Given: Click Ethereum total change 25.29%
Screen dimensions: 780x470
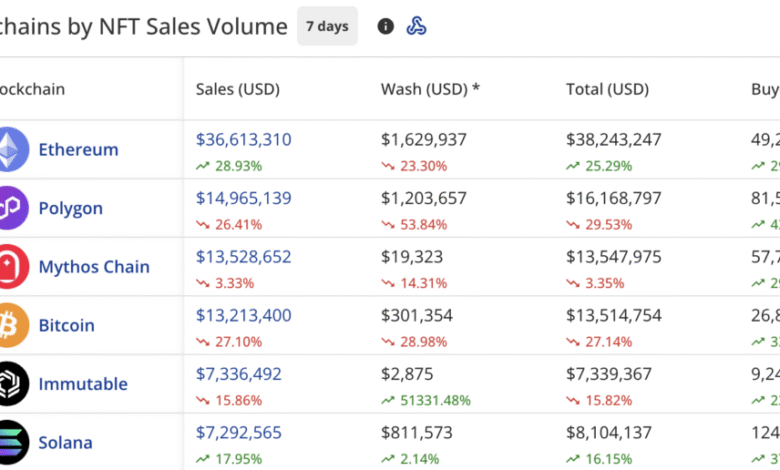Looking at the screenshot, I should click(x=599, y=166).
